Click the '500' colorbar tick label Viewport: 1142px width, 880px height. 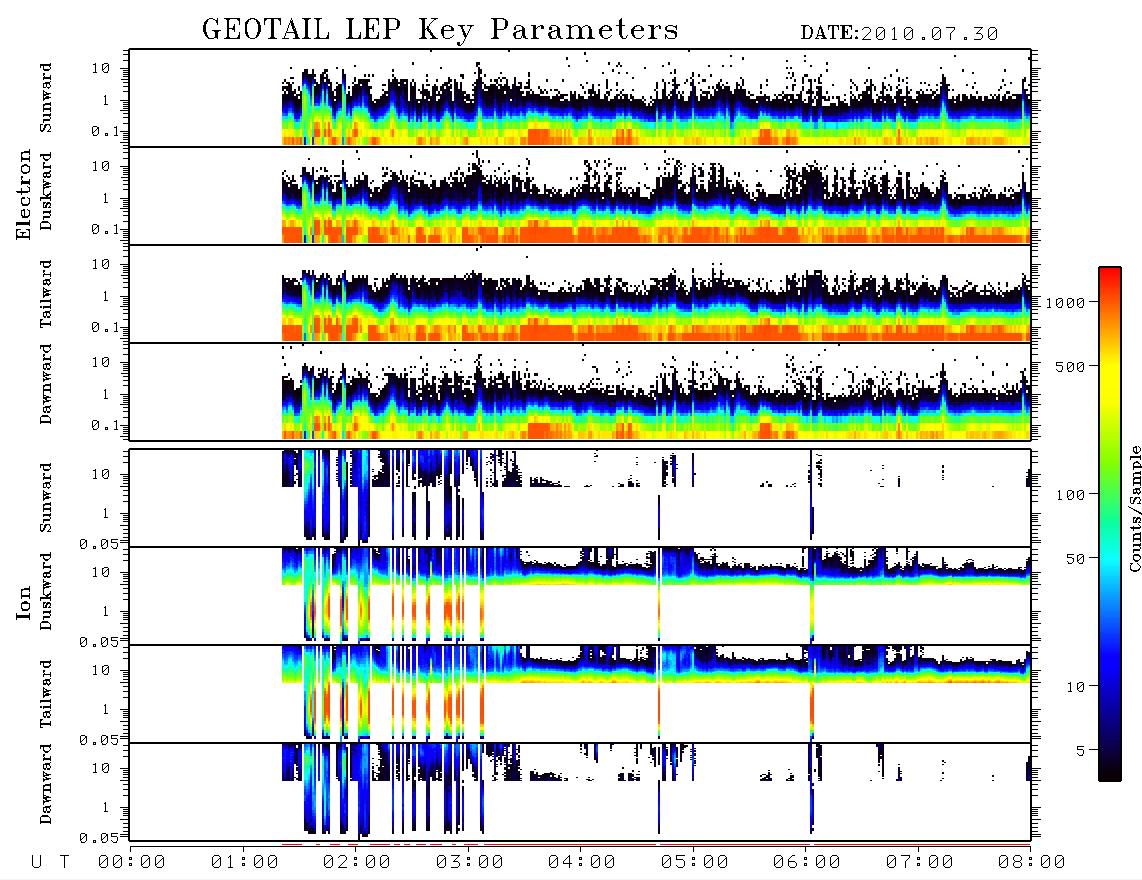click(x=1071, y=366)
